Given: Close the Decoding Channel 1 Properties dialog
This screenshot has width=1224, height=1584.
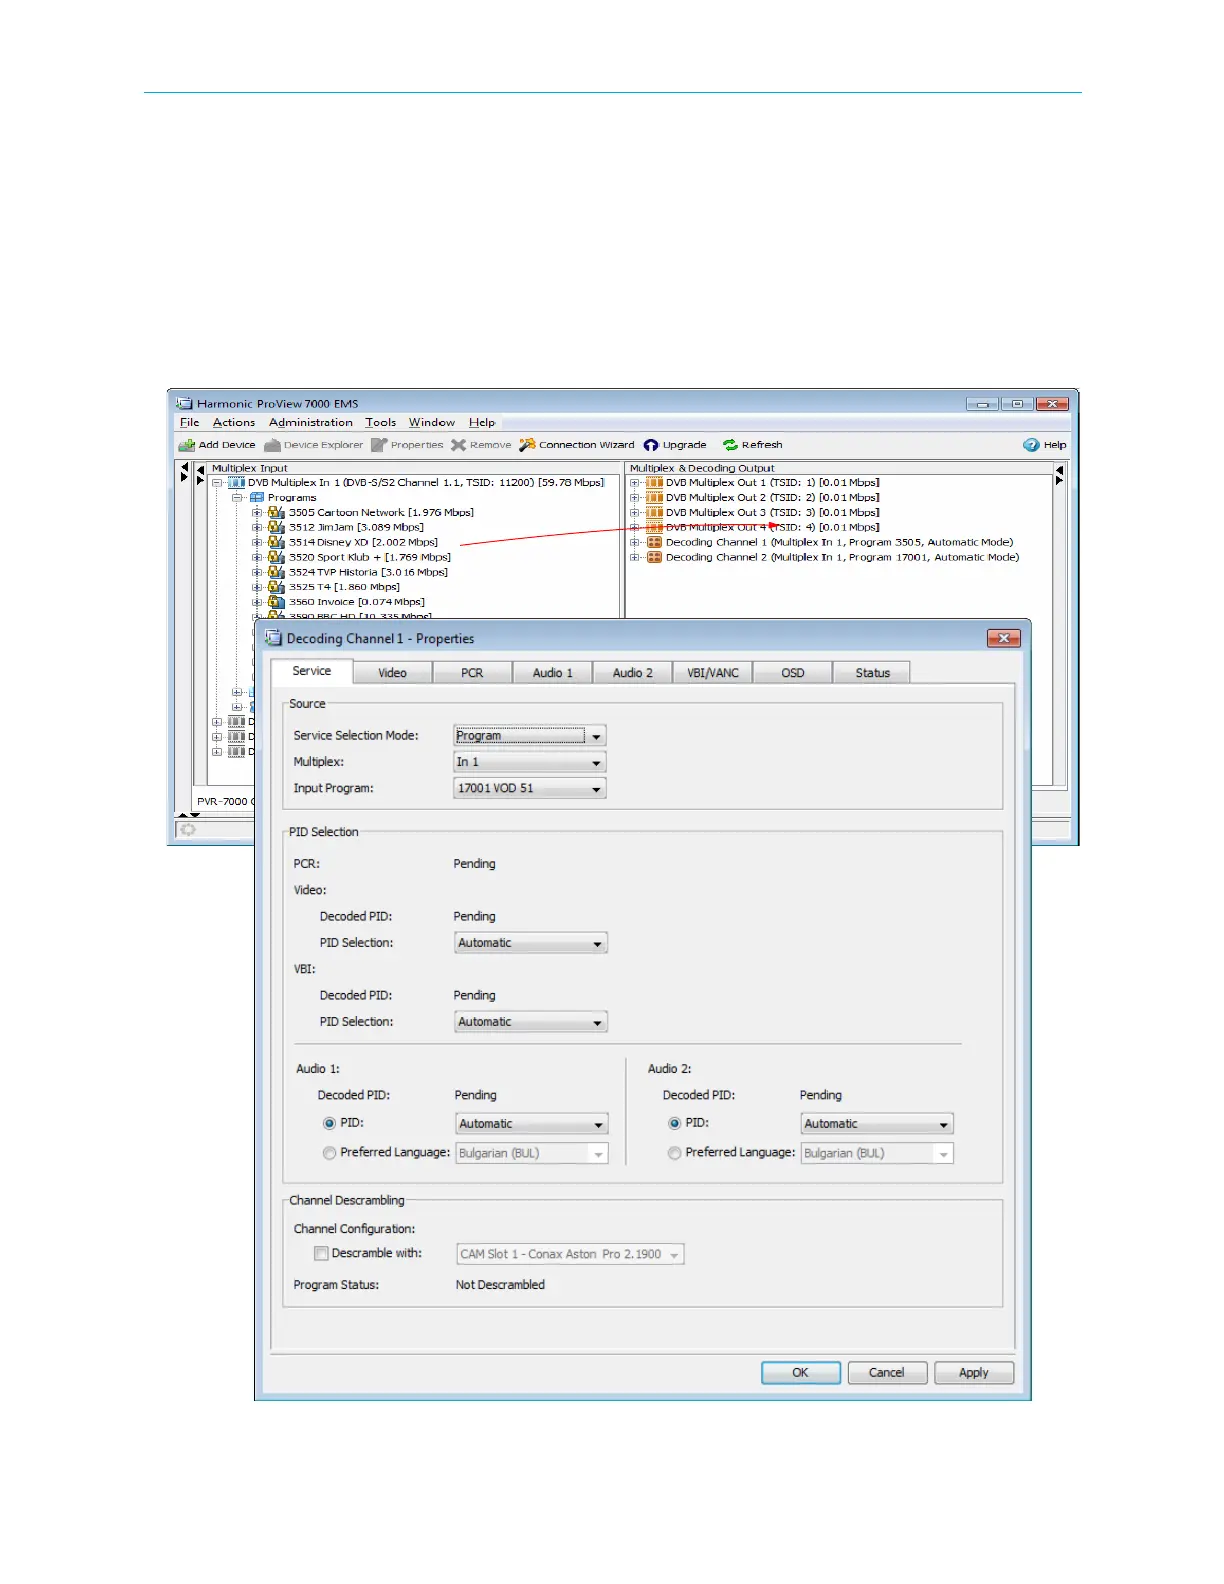Looking at the screenshot, I should 1003,638.
